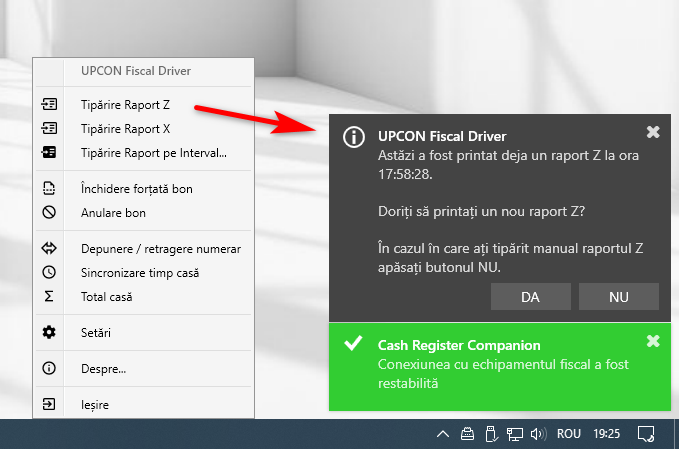Click the Sincronizare timp casă clock icon
Viewport: 679px width, 449px height.
[49, 272]
